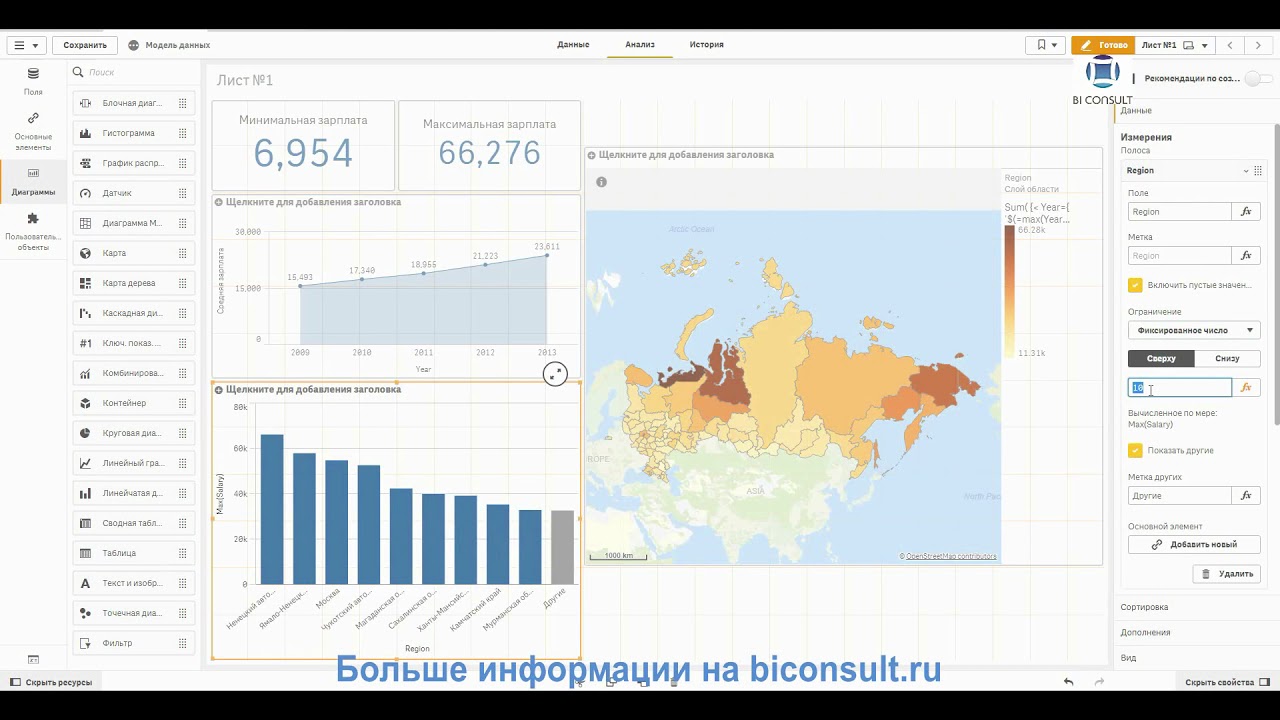Uncheck Включить пустые значения checkbox
This screenshot has height=720, width=1280.
[1135, 285]
